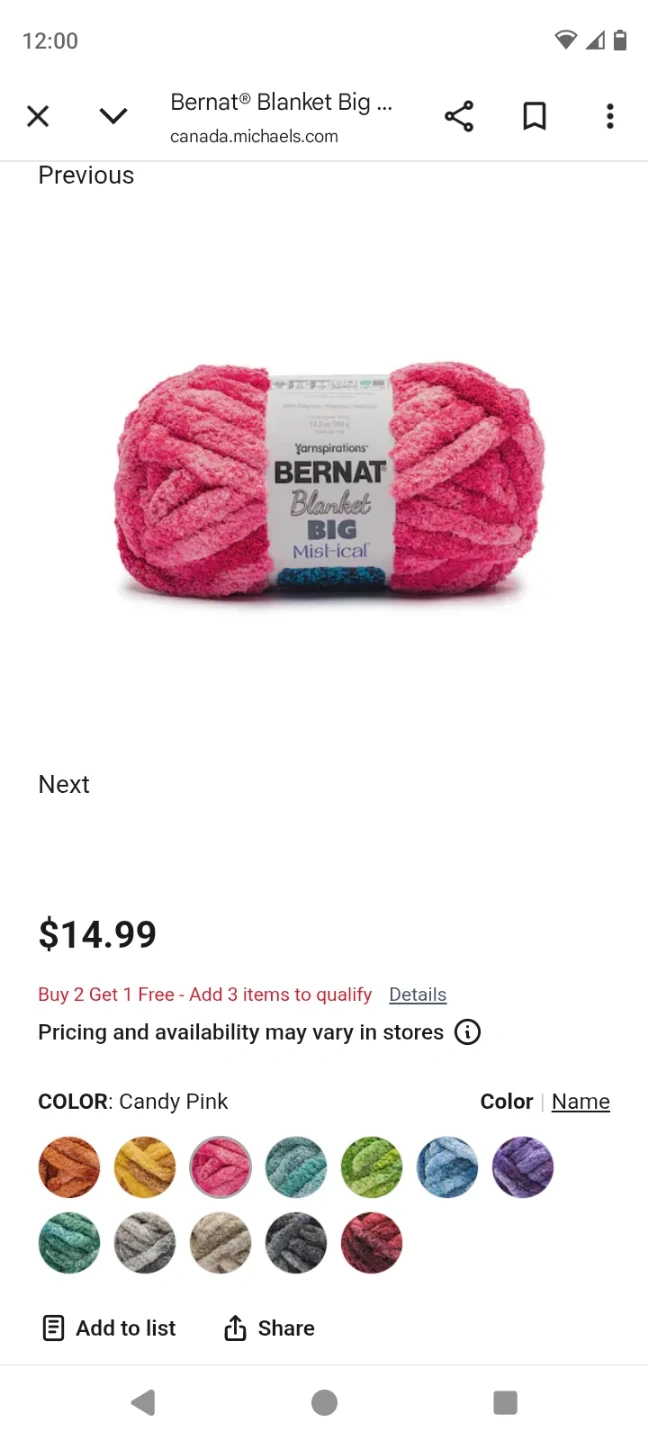Tap the Android back navigation button
This screenshot has height=1440, width=648.
143,1402
